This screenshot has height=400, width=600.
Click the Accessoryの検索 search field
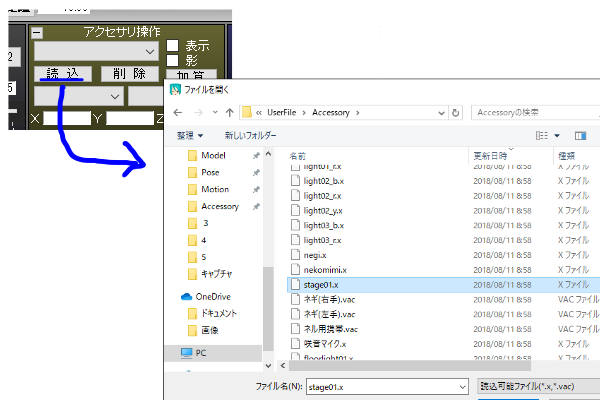tap(535, 113)
